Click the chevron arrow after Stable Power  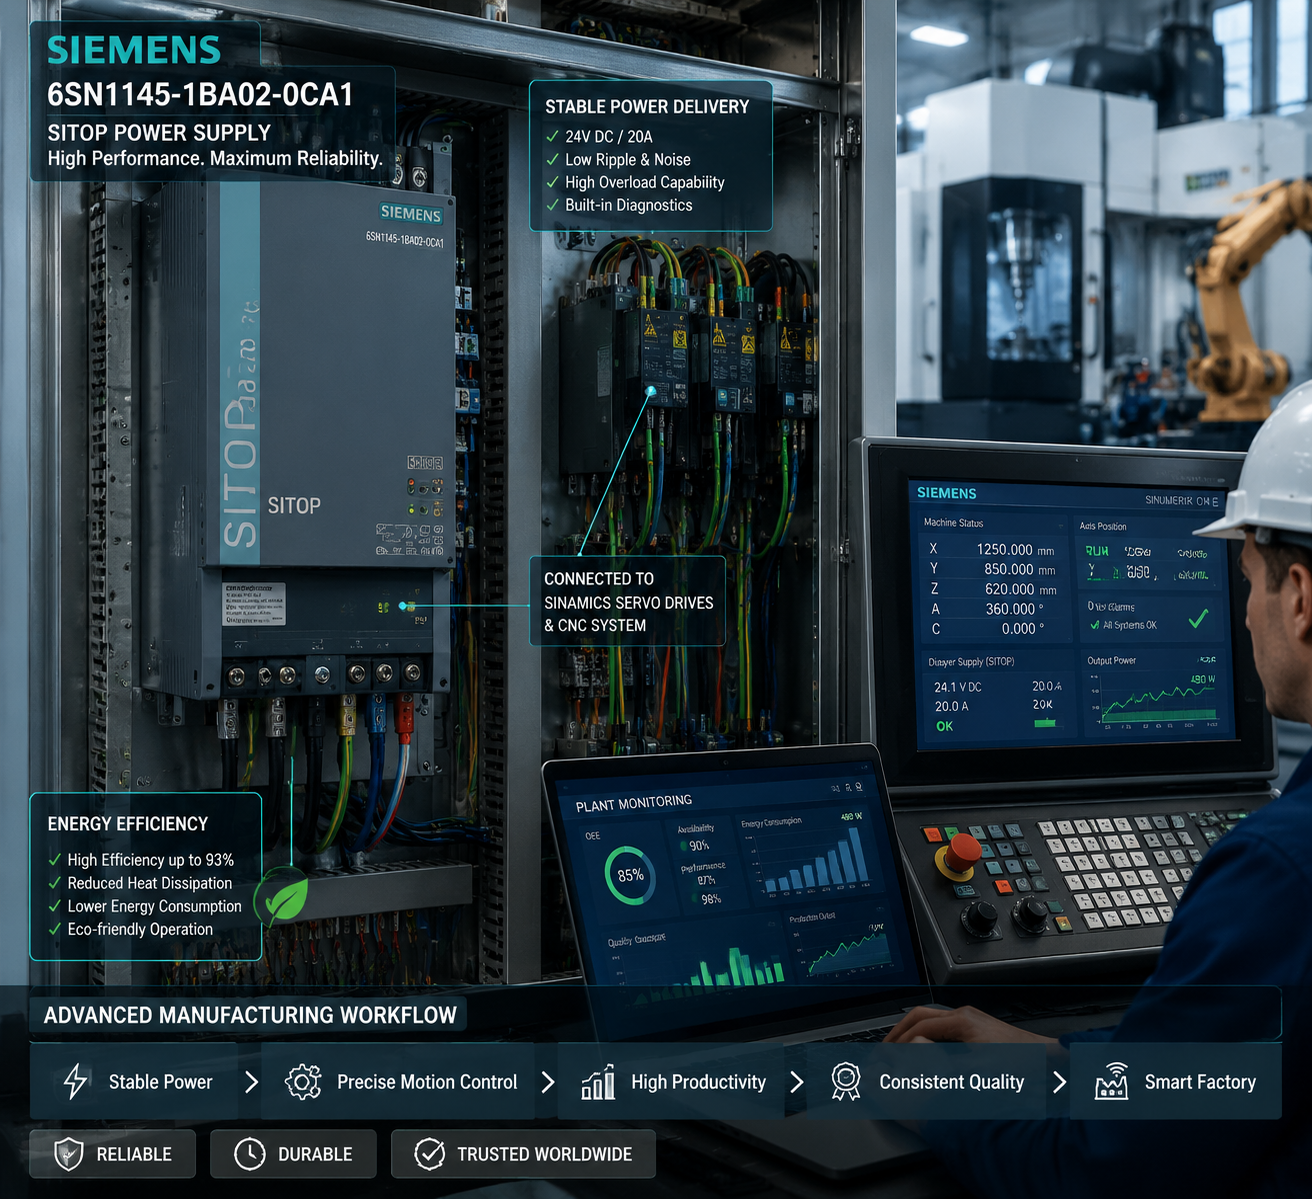point(252,1082)
